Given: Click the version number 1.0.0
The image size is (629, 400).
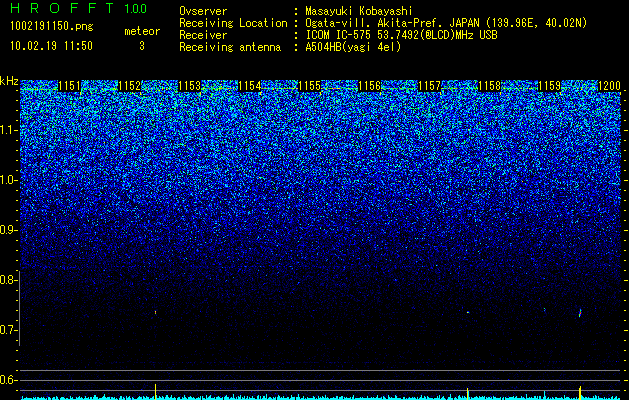Looking at the screenshot, I should 135,8.
